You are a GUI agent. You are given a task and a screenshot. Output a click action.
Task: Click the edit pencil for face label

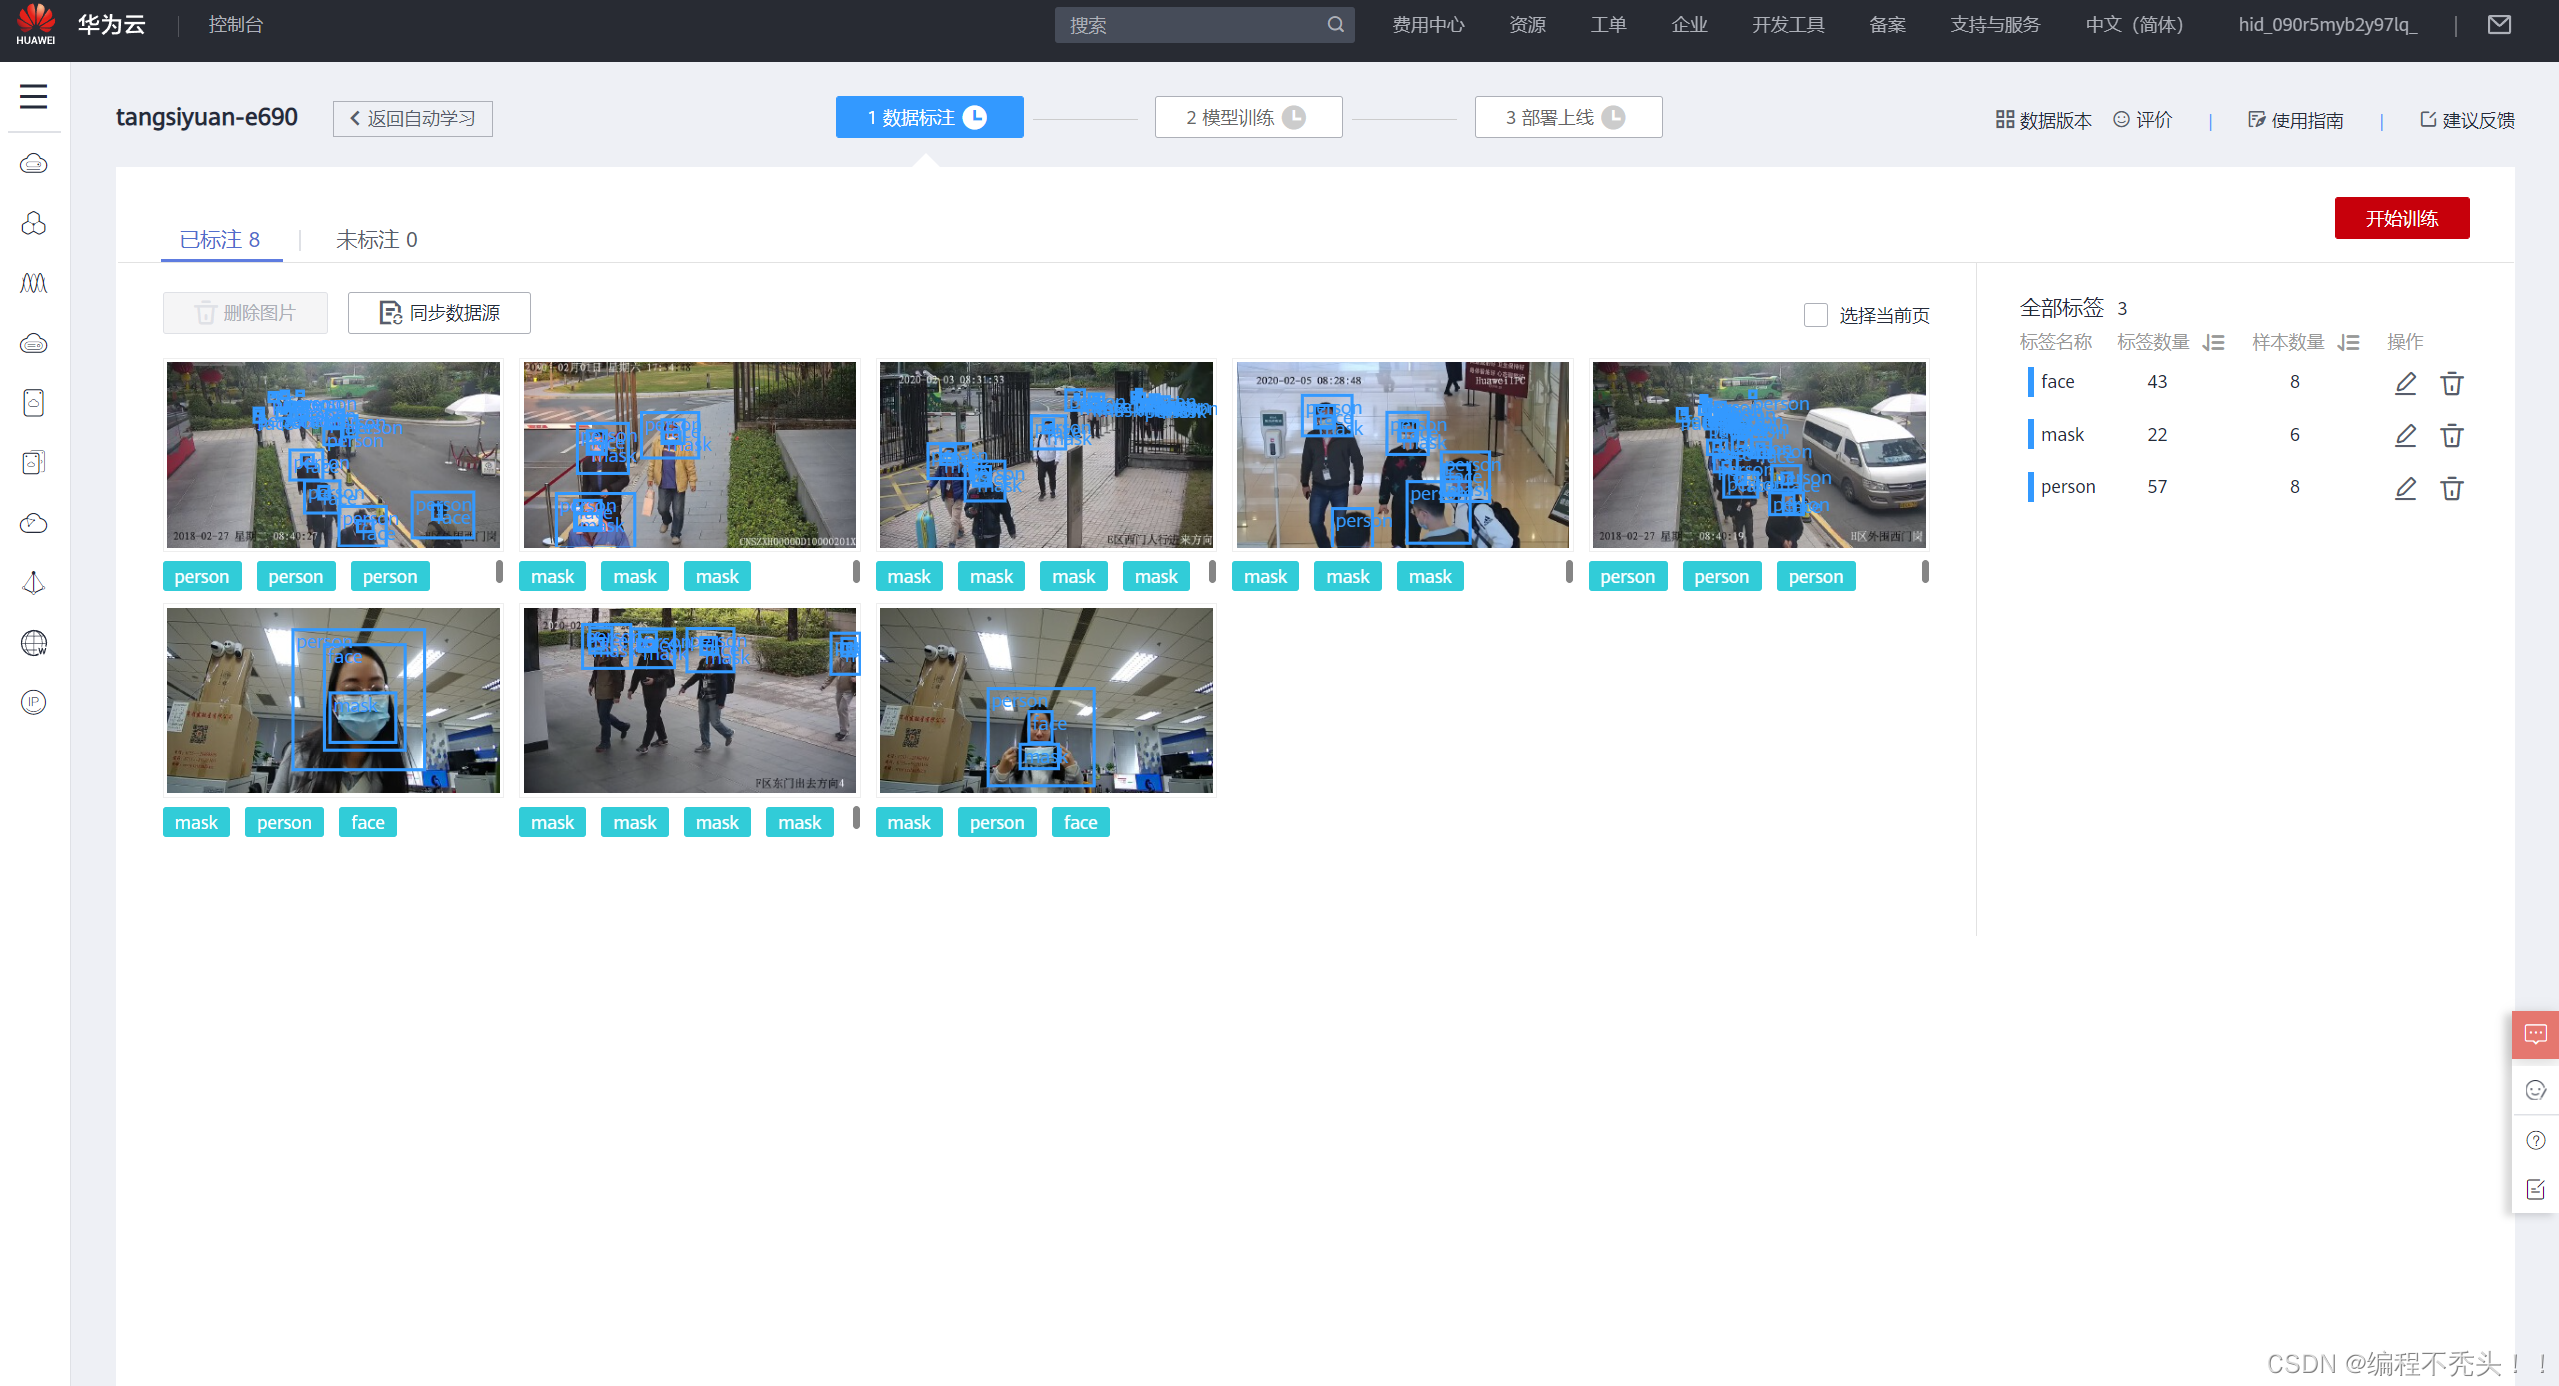(x=2405, y=383)
